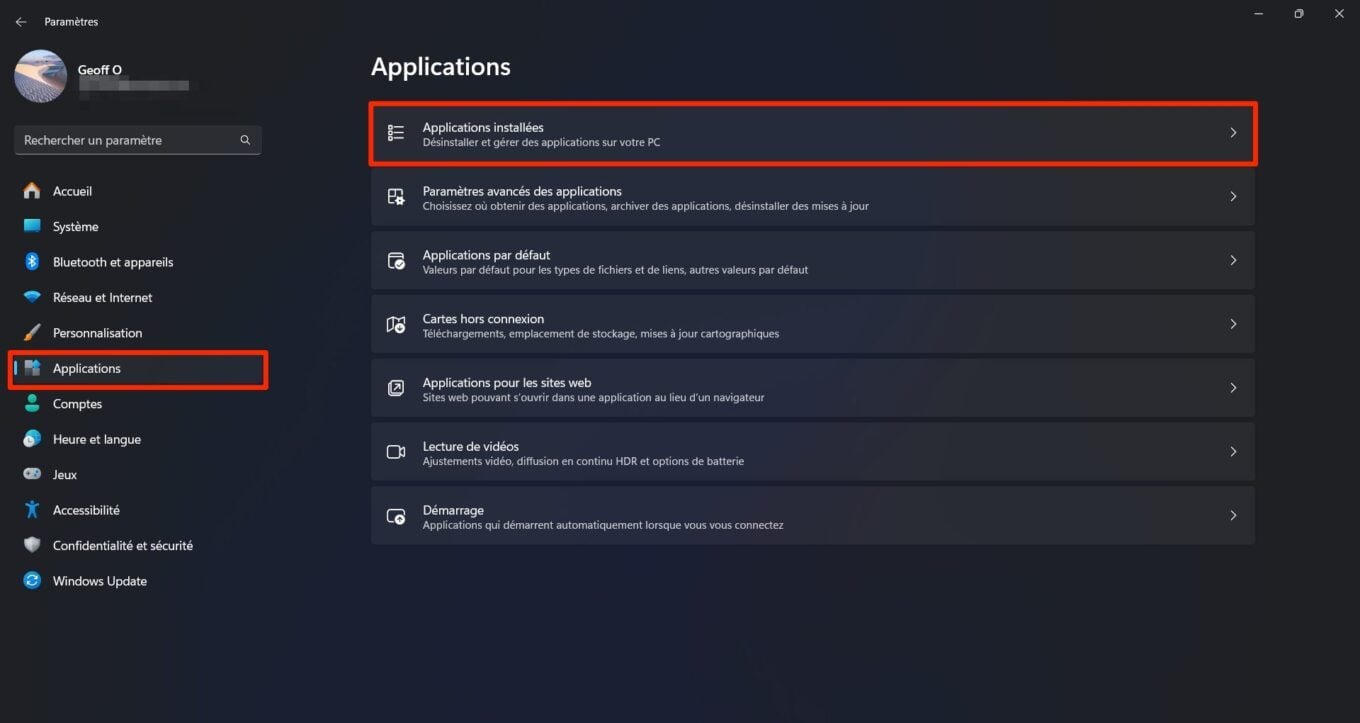Expand Applications installées chevron arrow
Viewport: 1360px width, 723px height.
[1233, 133]
